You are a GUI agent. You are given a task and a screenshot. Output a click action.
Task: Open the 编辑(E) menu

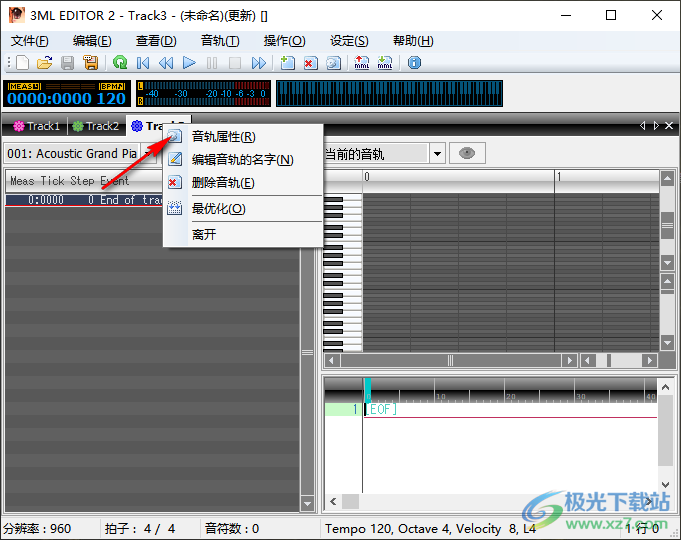[92, 41]
